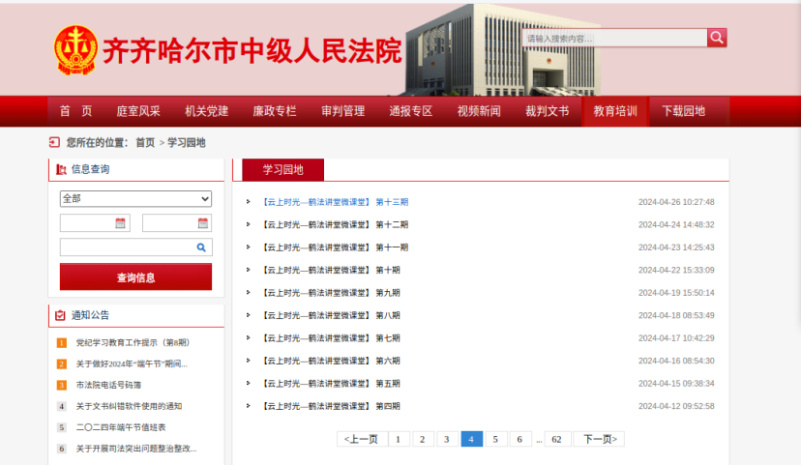Click the blue magnifier in keyword field
801x465 pixels.
pyautogui.click(x=201, y=247)
